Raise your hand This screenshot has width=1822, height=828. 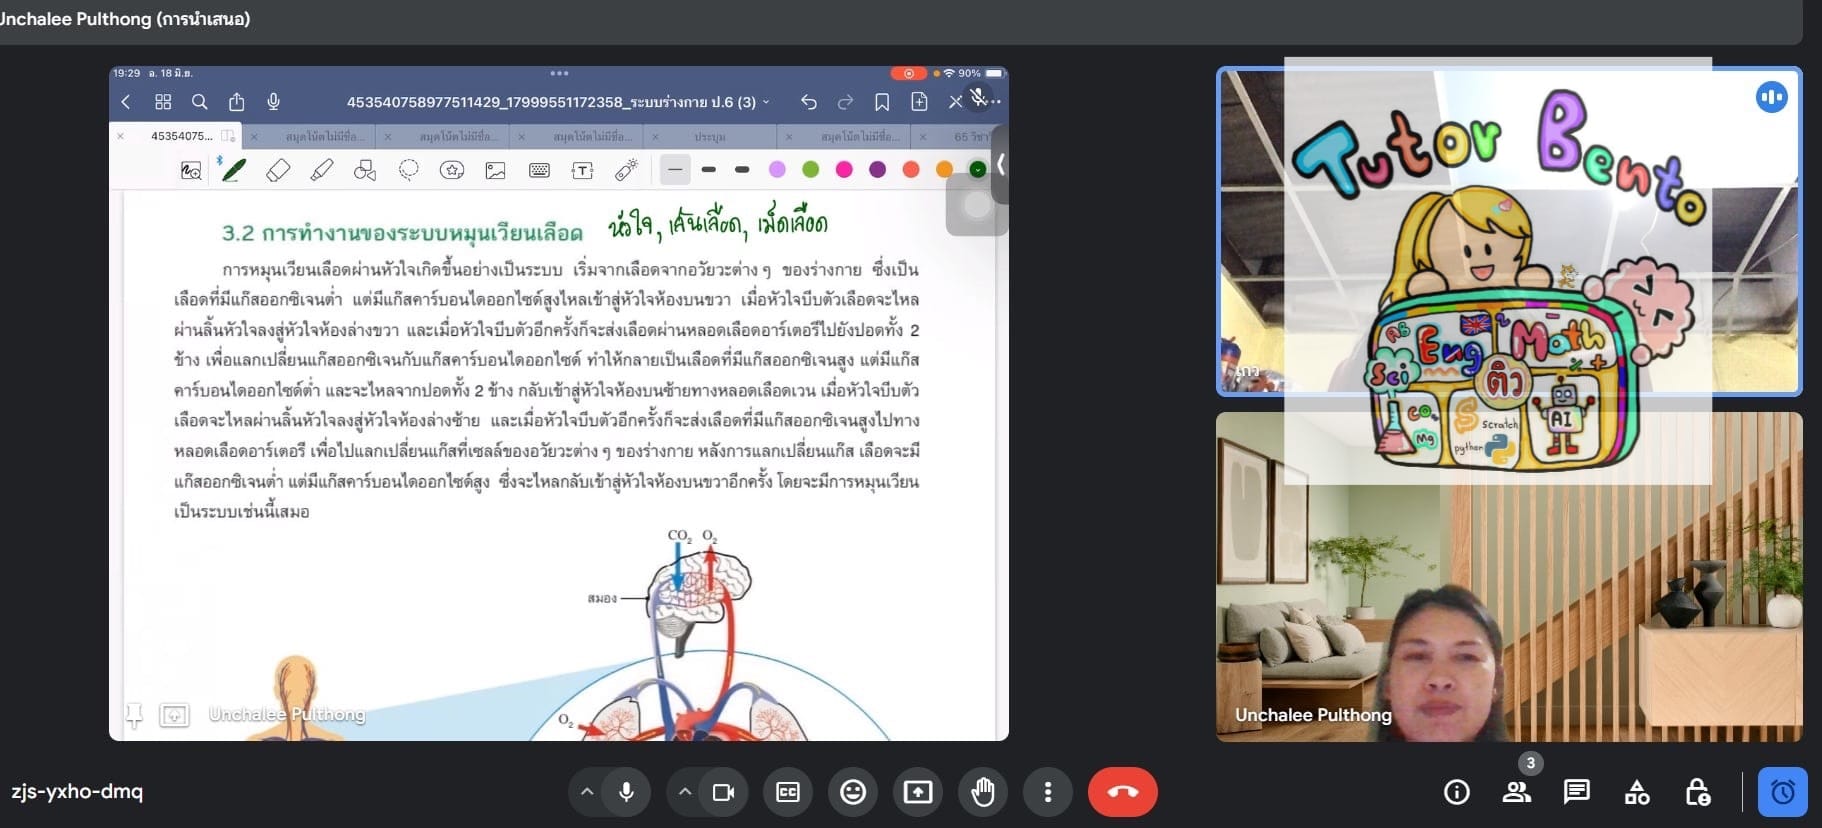pos(983,792)
